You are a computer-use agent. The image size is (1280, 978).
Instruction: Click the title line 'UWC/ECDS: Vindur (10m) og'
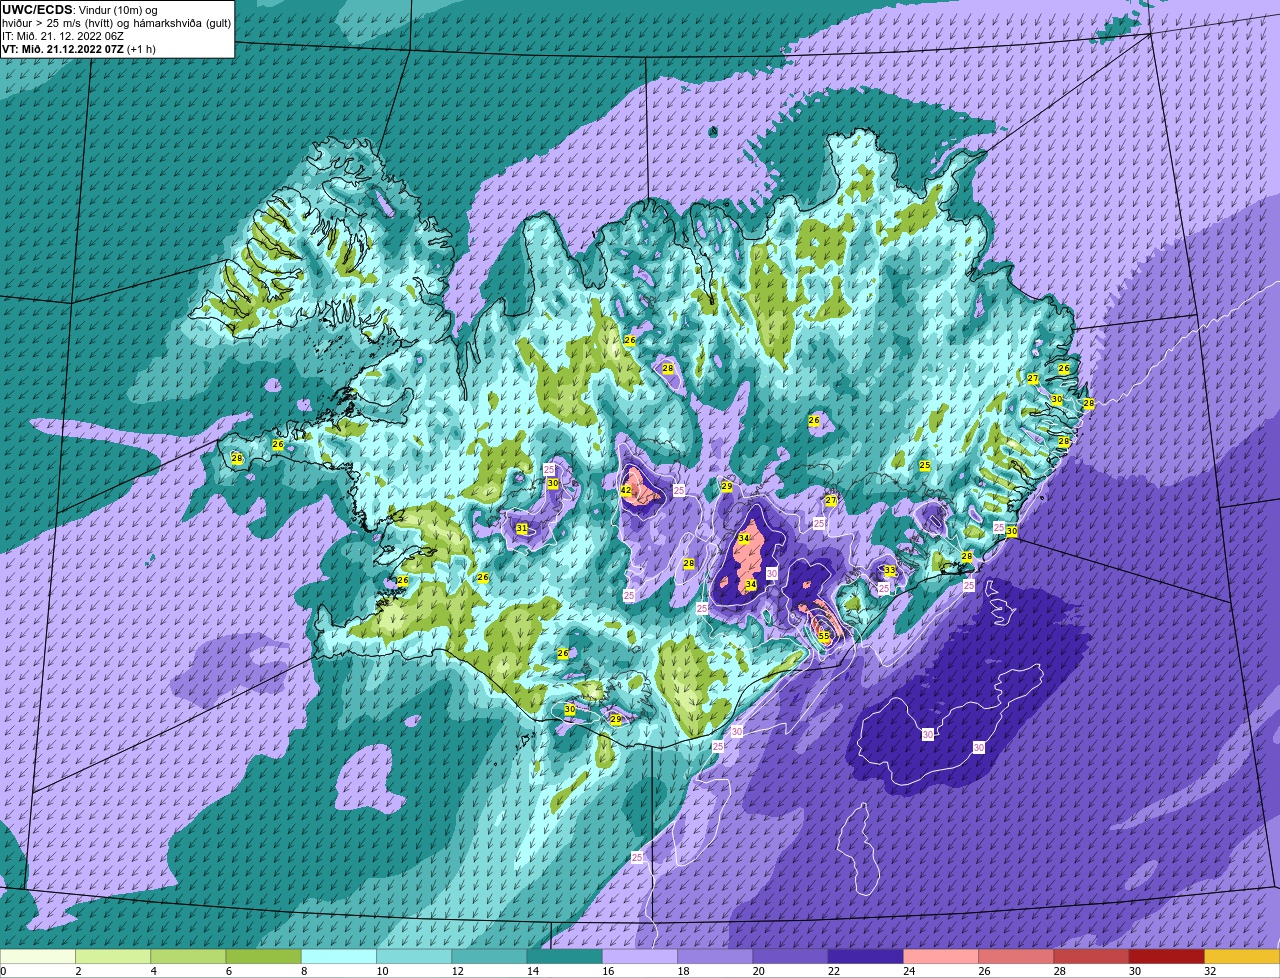[80, 10]
